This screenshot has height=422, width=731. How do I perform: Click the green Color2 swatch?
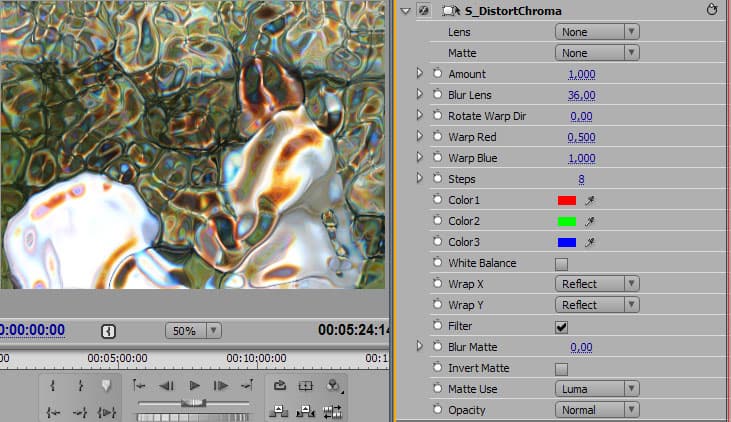tap(567, 221)
